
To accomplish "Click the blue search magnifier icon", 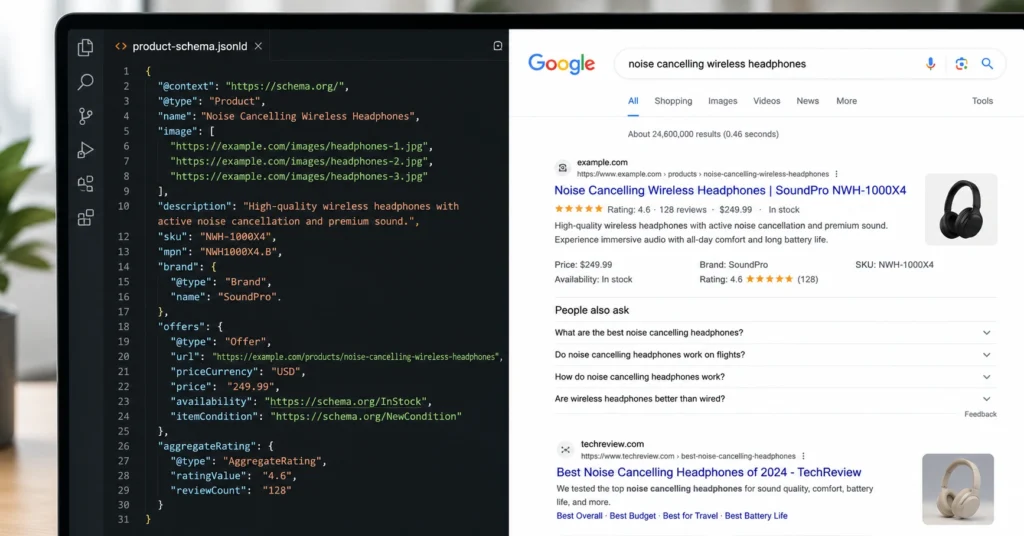I will (x=987, y=63).
